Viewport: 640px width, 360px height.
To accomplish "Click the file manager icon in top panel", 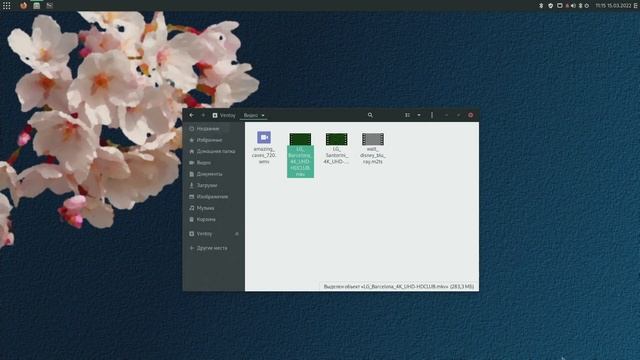I will (37, 6).
